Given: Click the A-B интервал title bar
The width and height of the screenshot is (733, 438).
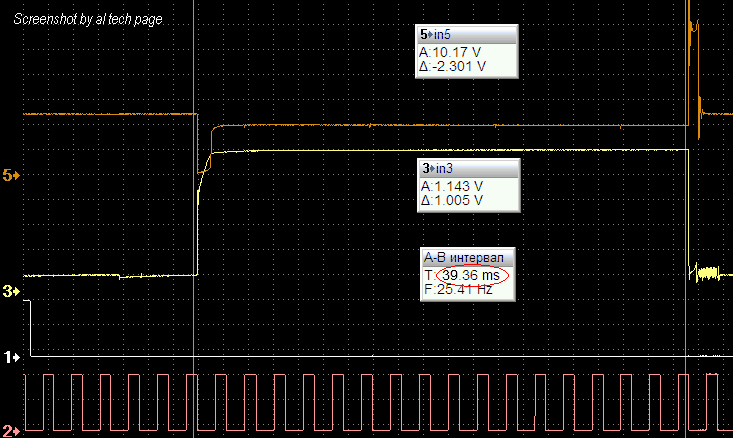Looking at the screenshot, I should coord(467,256).
